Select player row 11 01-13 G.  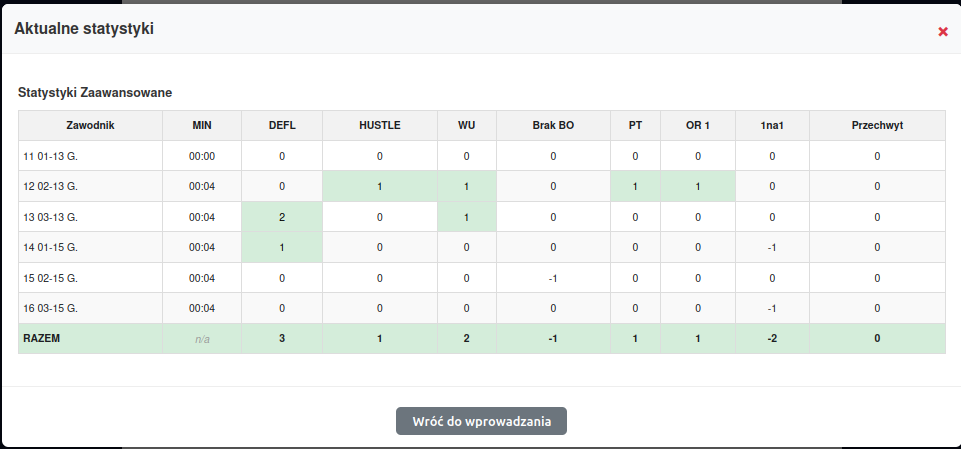(x=482, y=156)
